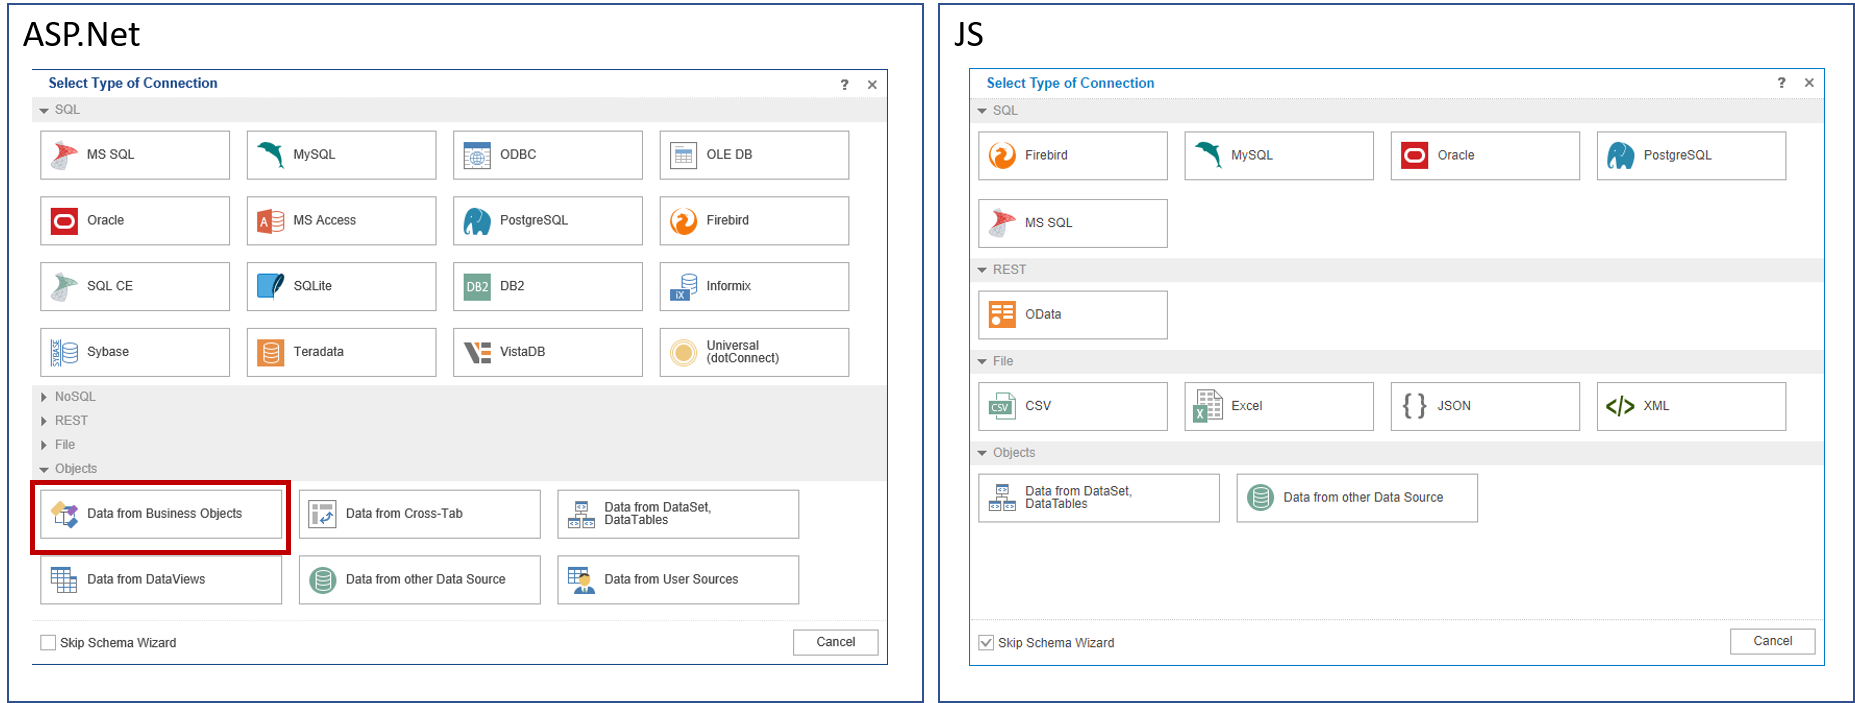Open help in the ASP.Net dialog
1855x703 pixels.
[845, 85]
